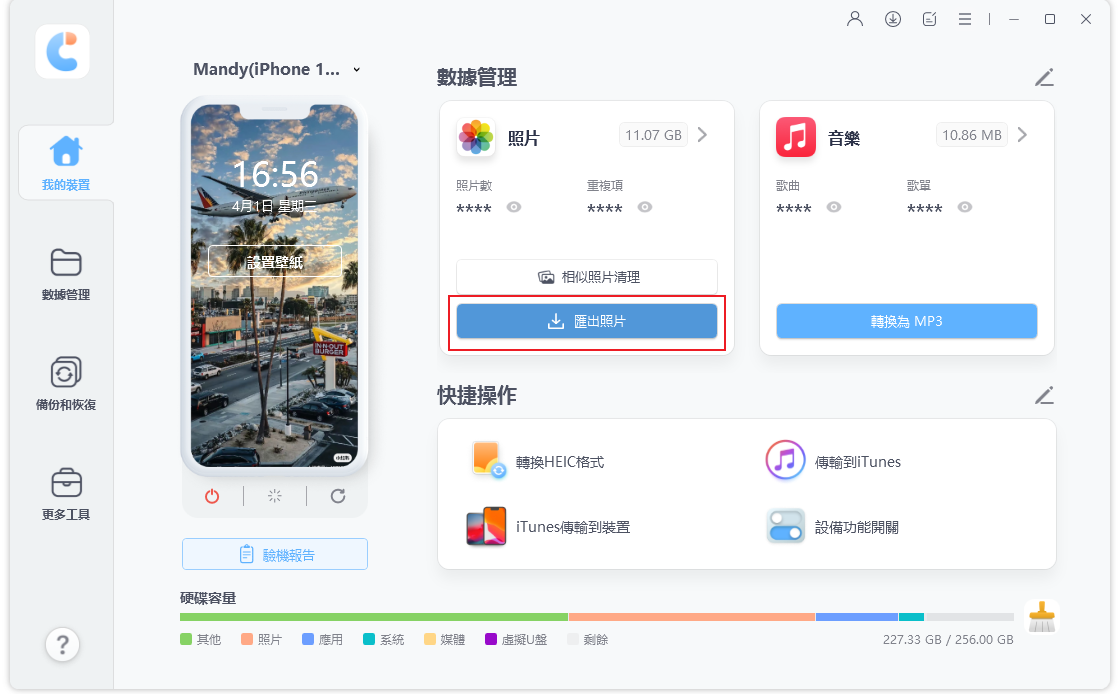
Task: Click the refresh device info icon
Action: (x=338, y=495)
